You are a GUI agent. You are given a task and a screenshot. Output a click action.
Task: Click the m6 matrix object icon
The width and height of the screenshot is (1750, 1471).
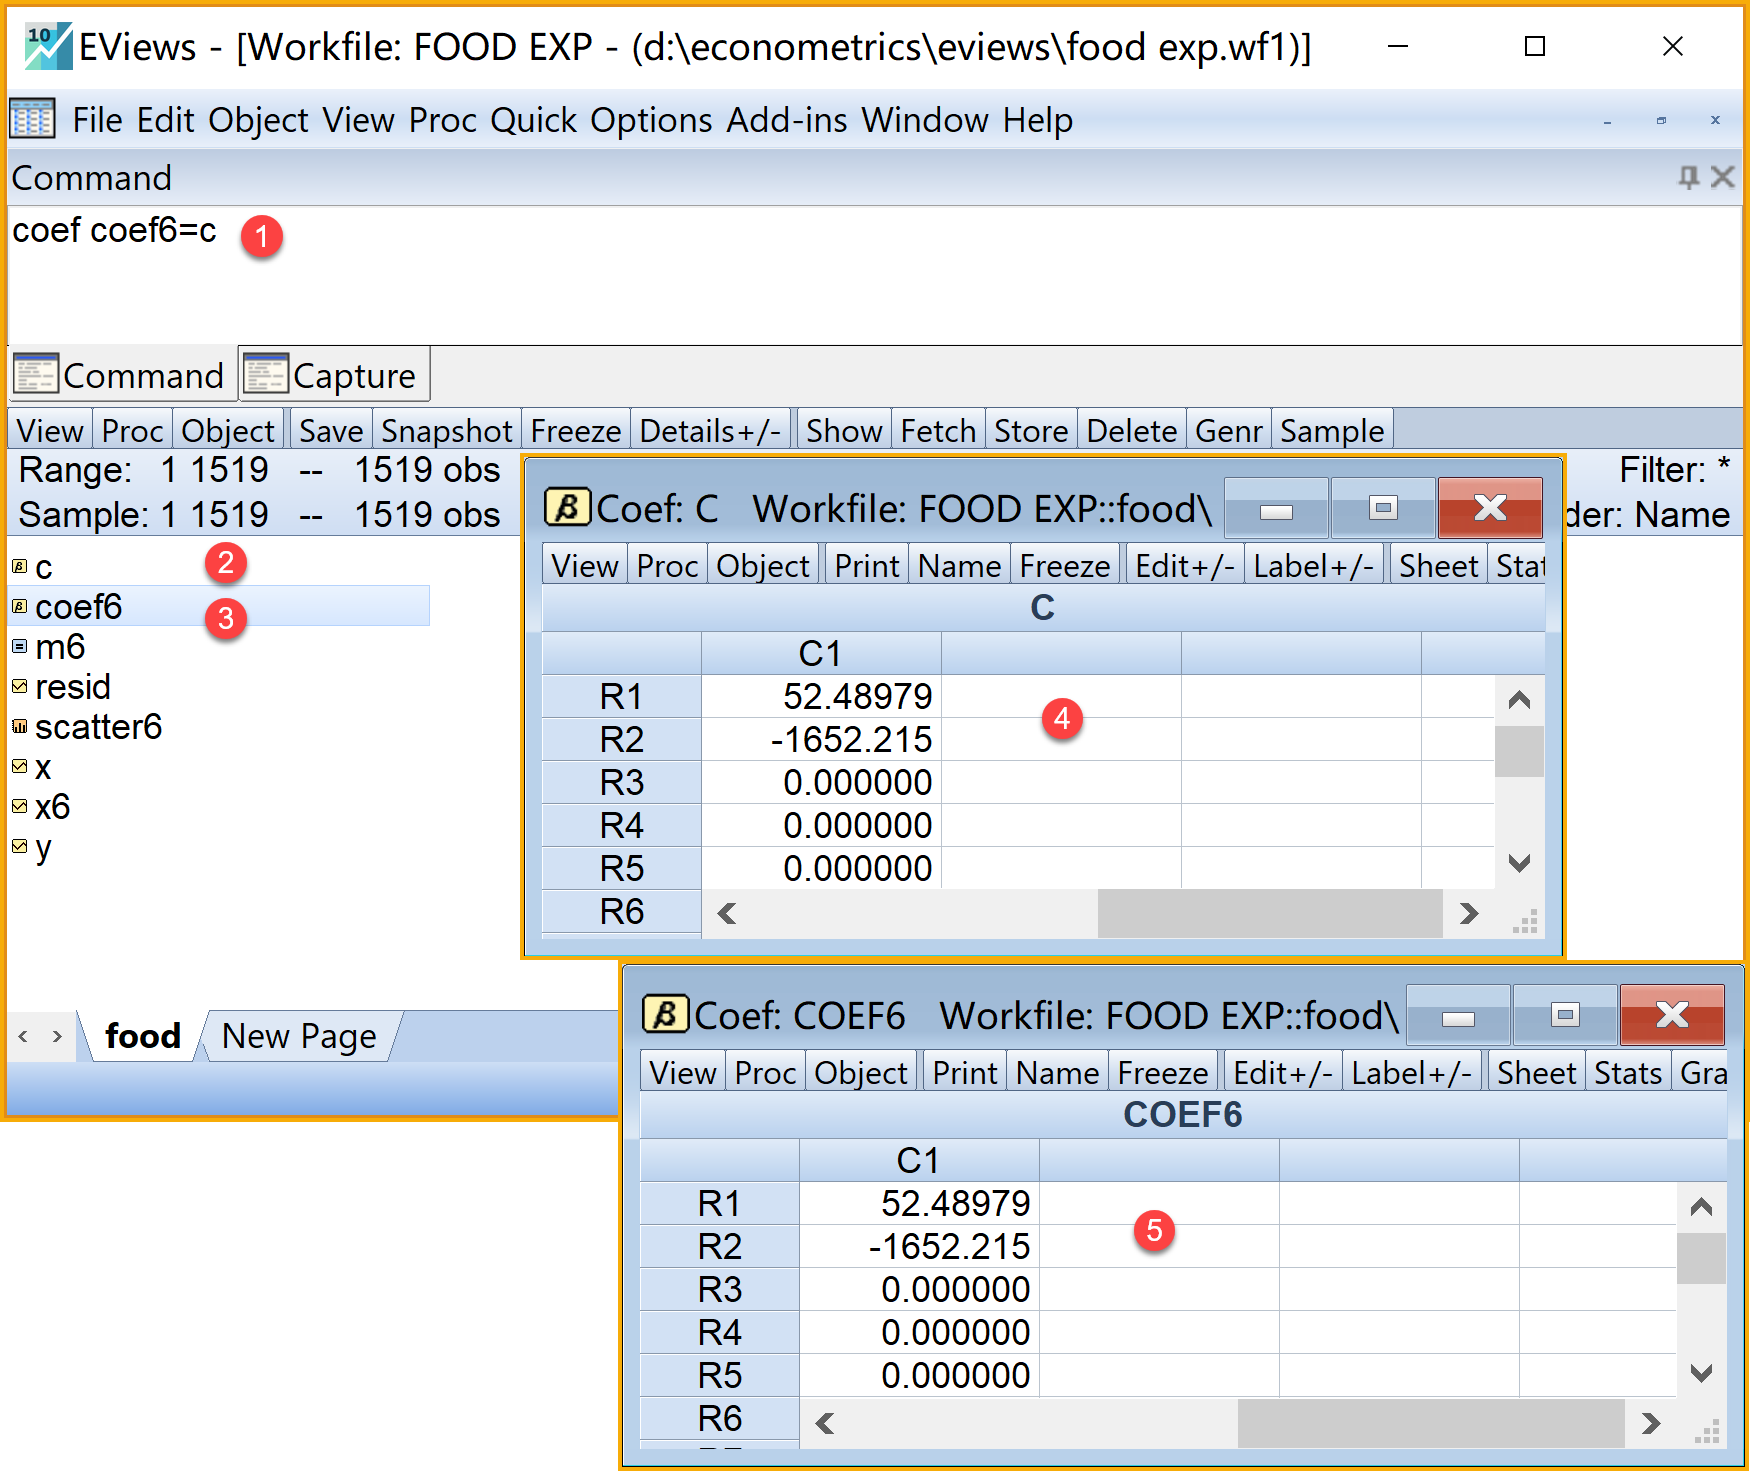[x=19, y=646]
